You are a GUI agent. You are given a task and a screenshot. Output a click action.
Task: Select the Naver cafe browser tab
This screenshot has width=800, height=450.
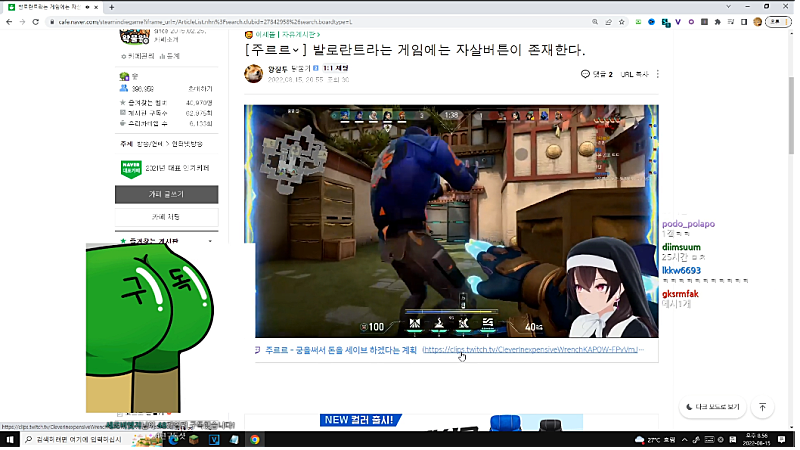(48, 7)
